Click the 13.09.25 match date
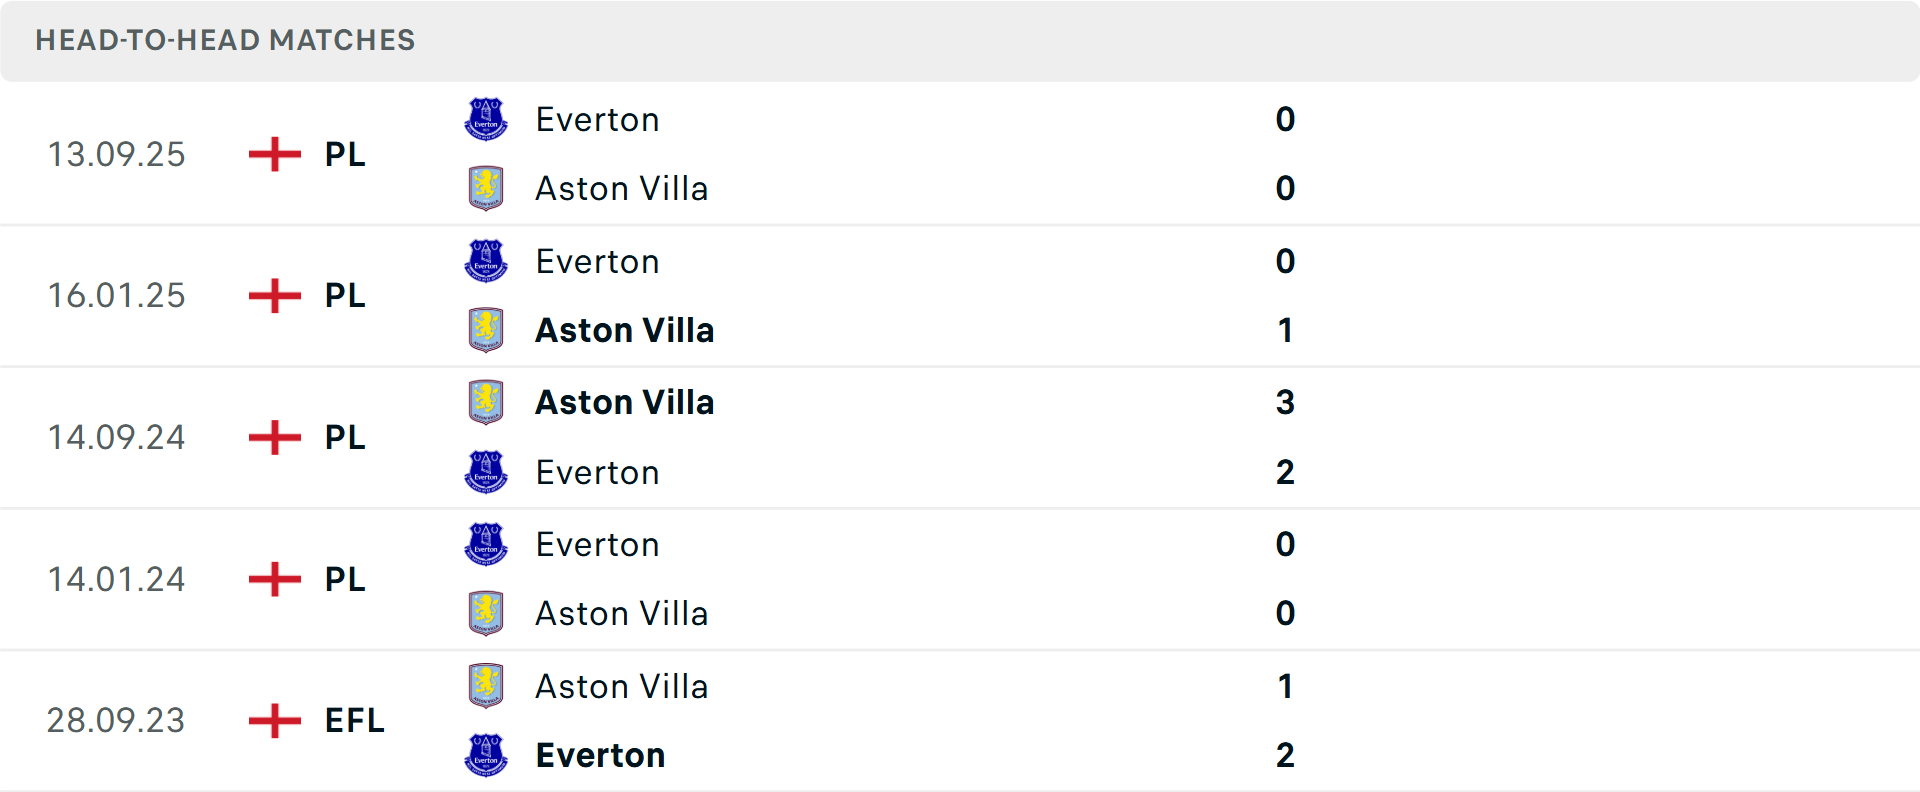 click(116, 154)
